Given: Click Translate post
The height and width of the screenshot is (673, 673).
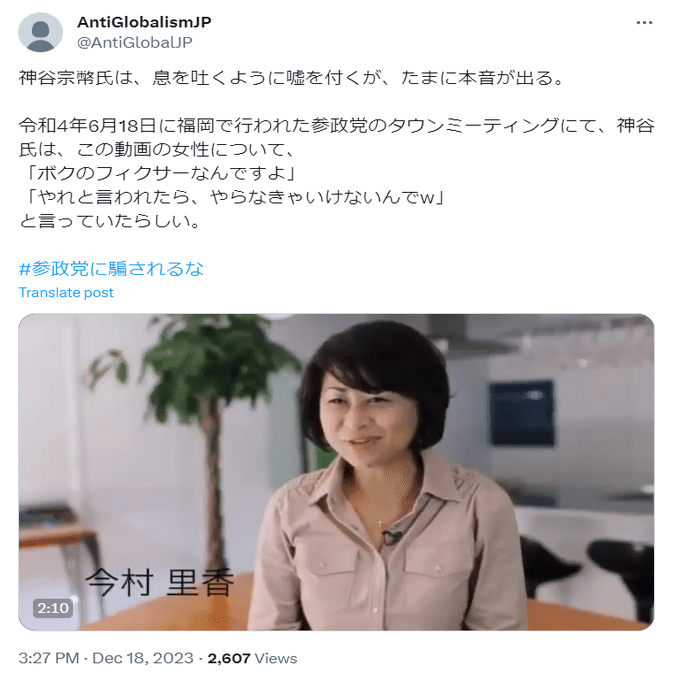Looking at the screenshot, I should pyautogui.click(x=66, y=292).
